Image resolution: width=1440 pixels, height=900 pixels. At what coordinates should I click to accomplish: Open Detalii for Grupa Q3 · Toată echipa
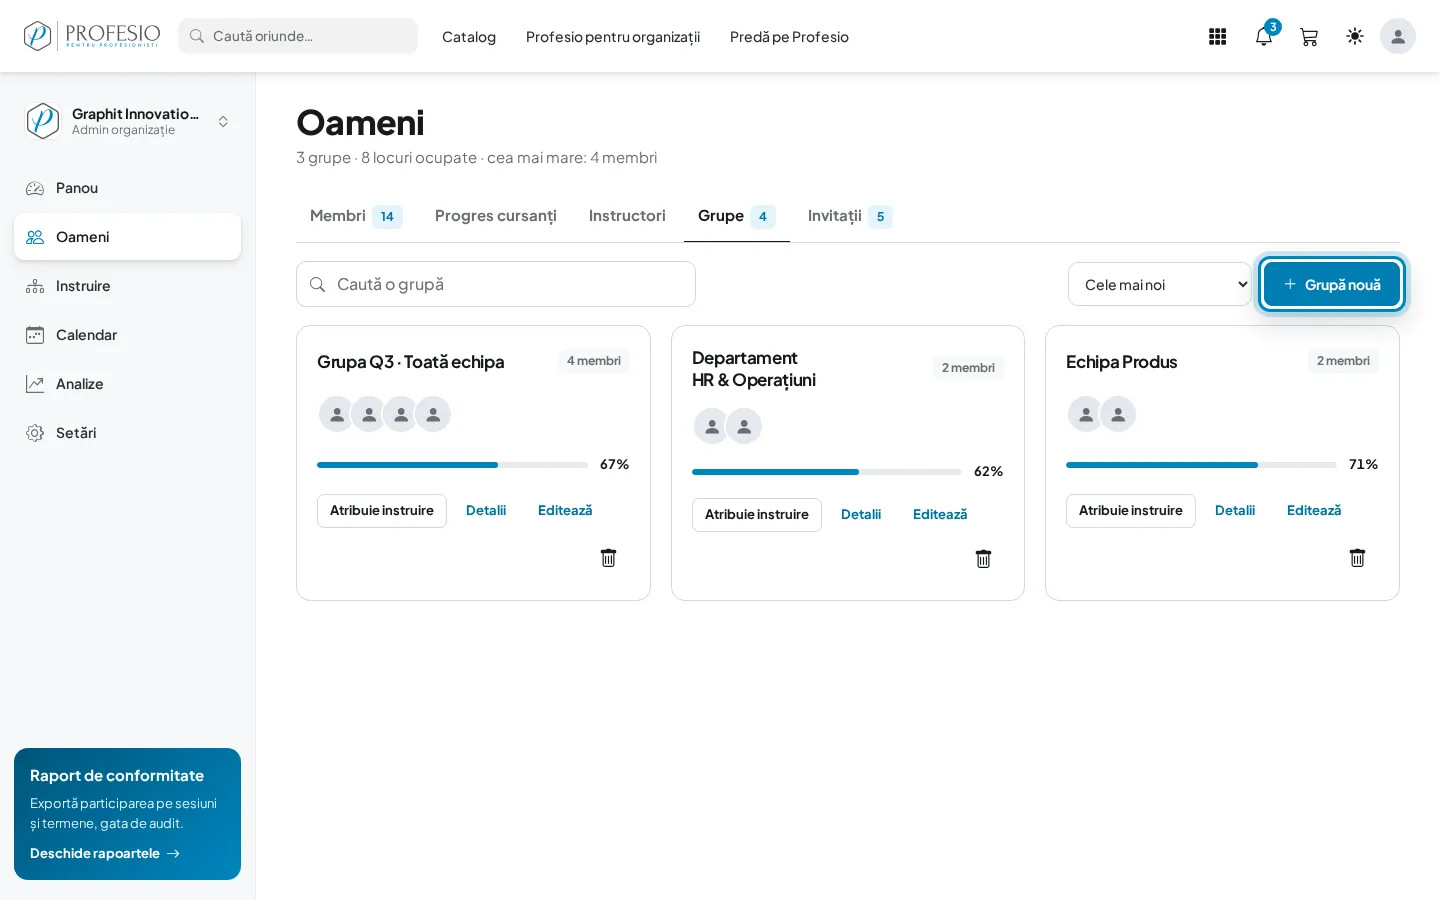[486, 511]
